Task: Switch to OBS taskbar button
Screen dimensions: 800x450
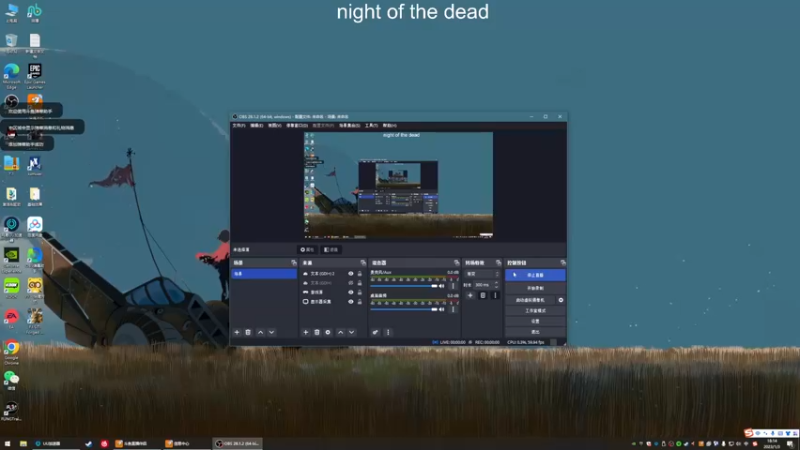Action: [x=238, y=444]
